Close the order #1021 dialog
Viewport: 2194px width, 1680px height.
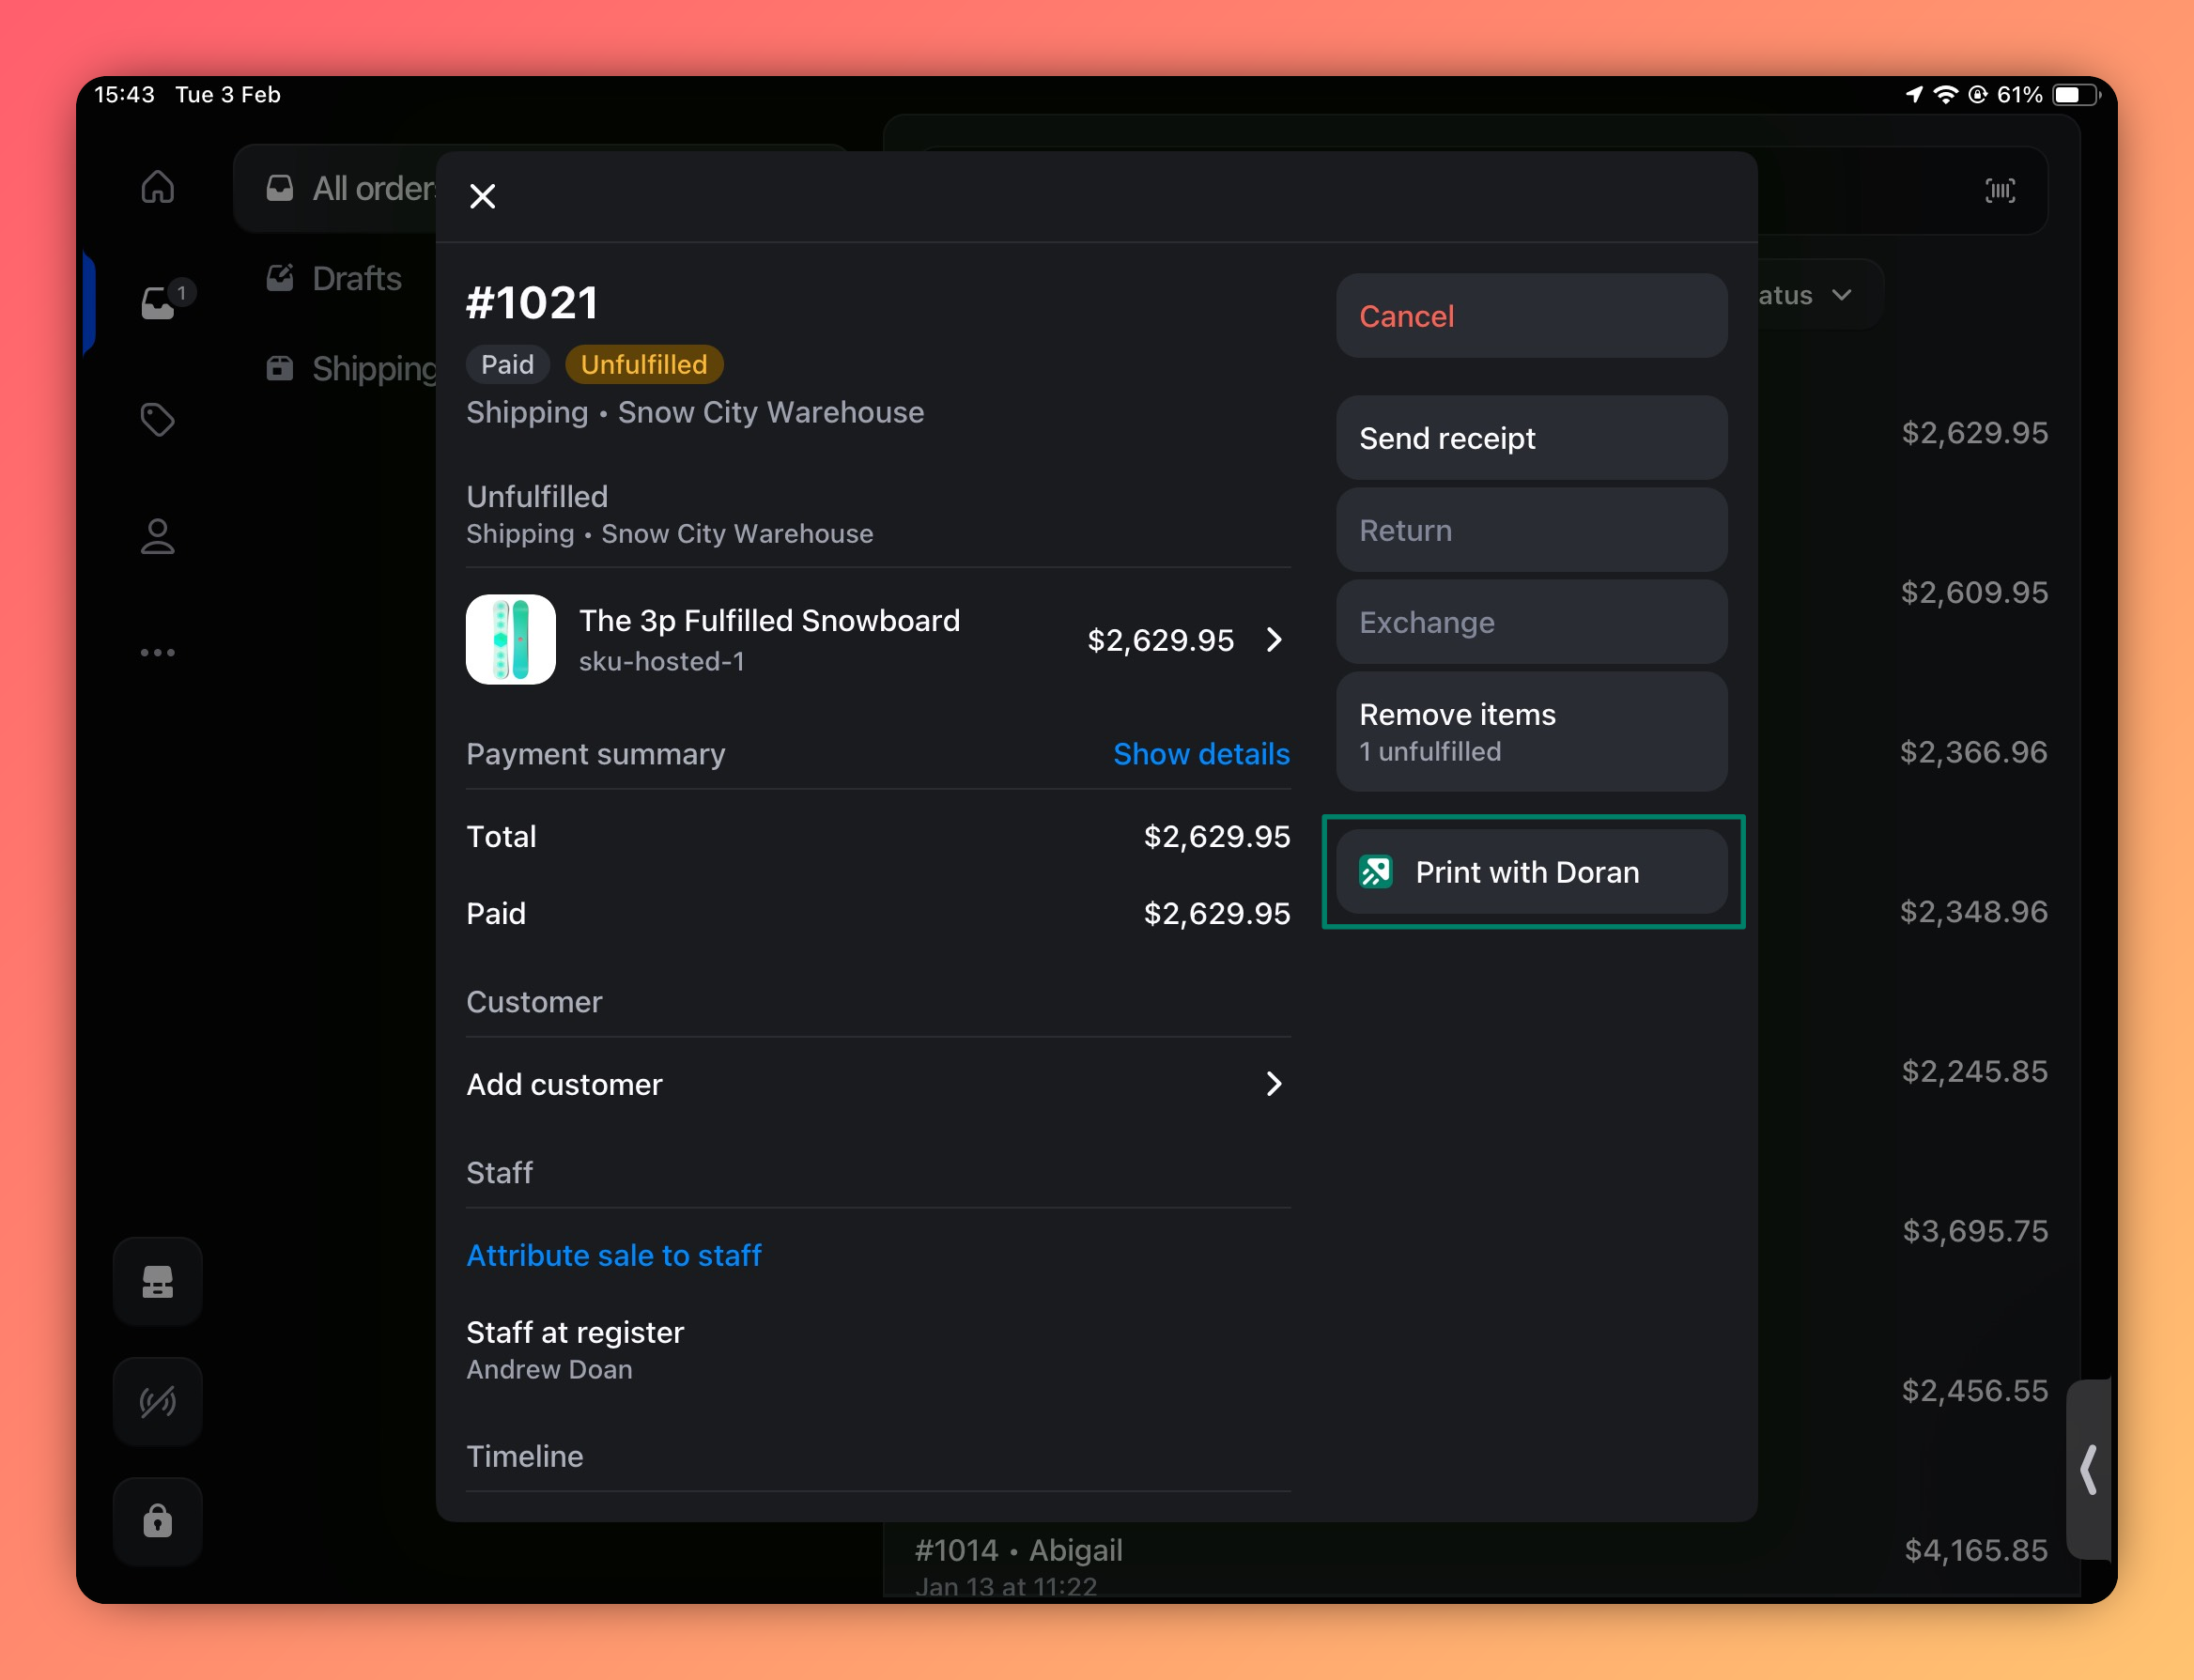click(482, 196)
